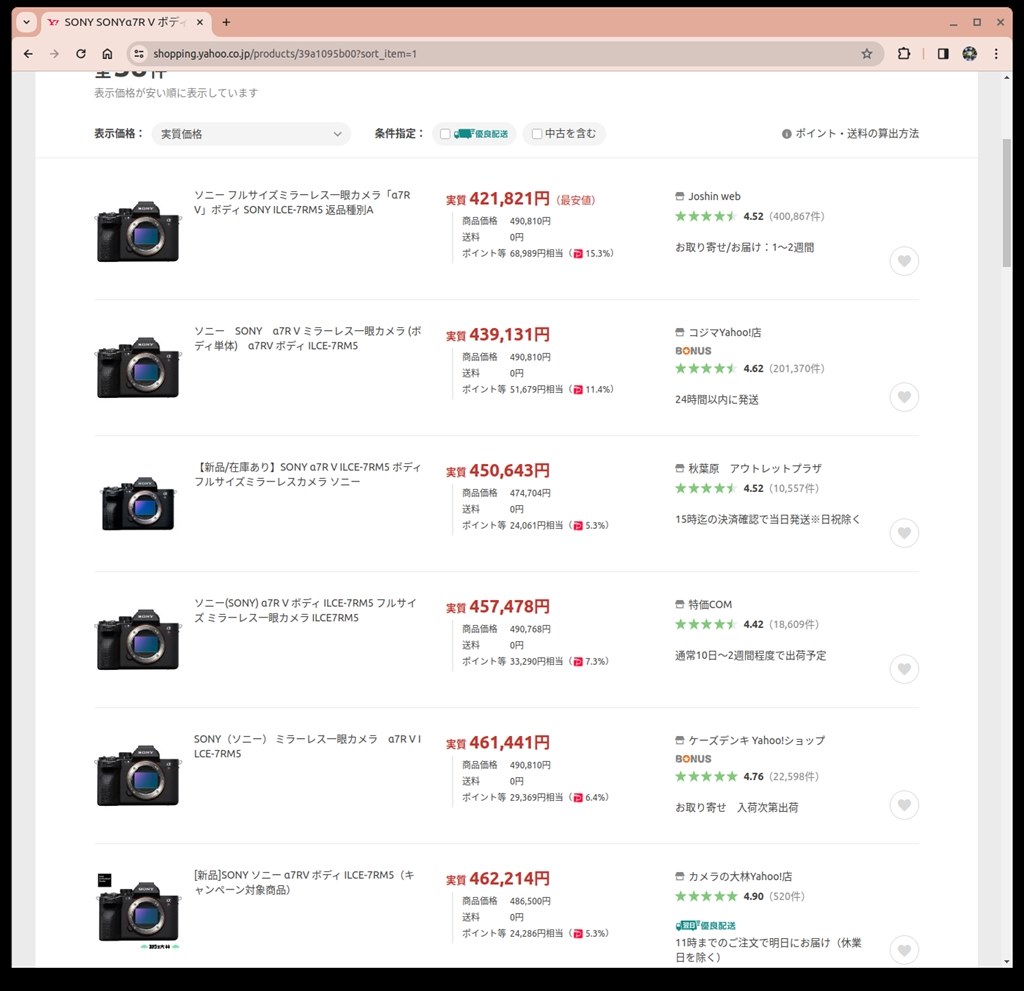
Task: Open the コジマYahoo!店 store link
Action: [724, 333]
